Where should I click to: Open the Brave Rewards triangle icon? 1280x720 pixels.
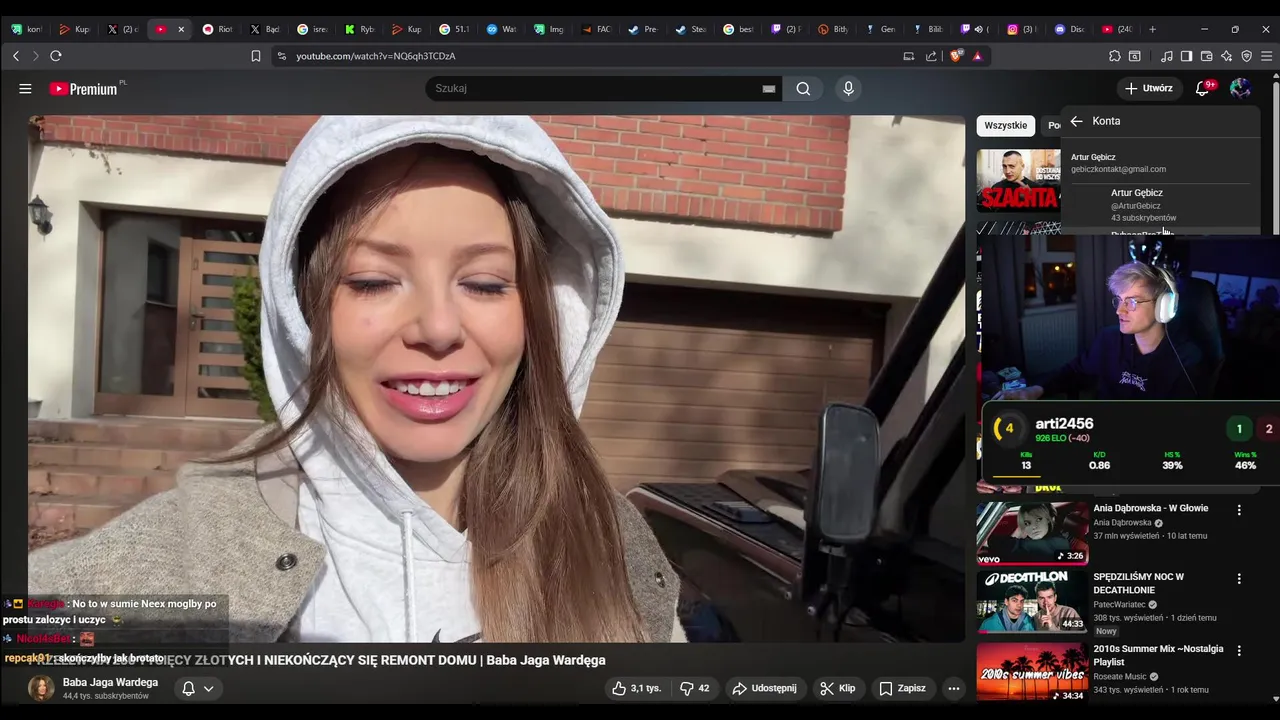point(977,56)
